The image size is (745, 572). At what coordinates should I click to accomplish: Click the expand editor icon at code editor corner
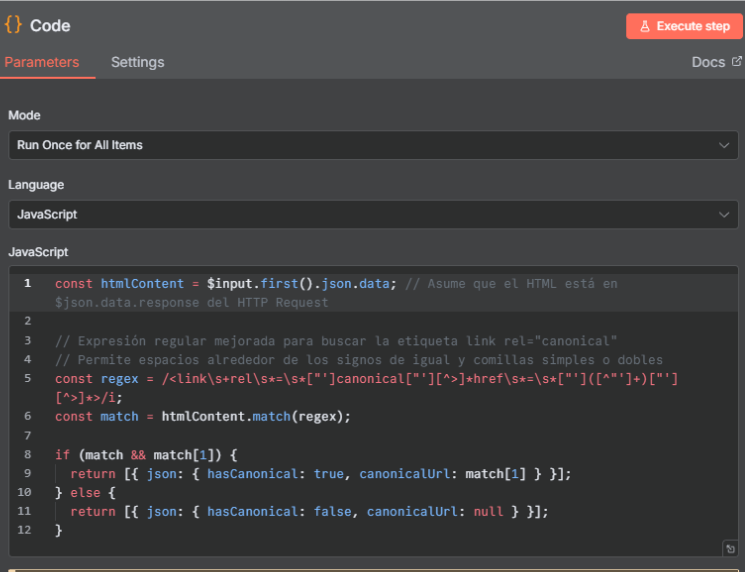click(x=730, y=549)
